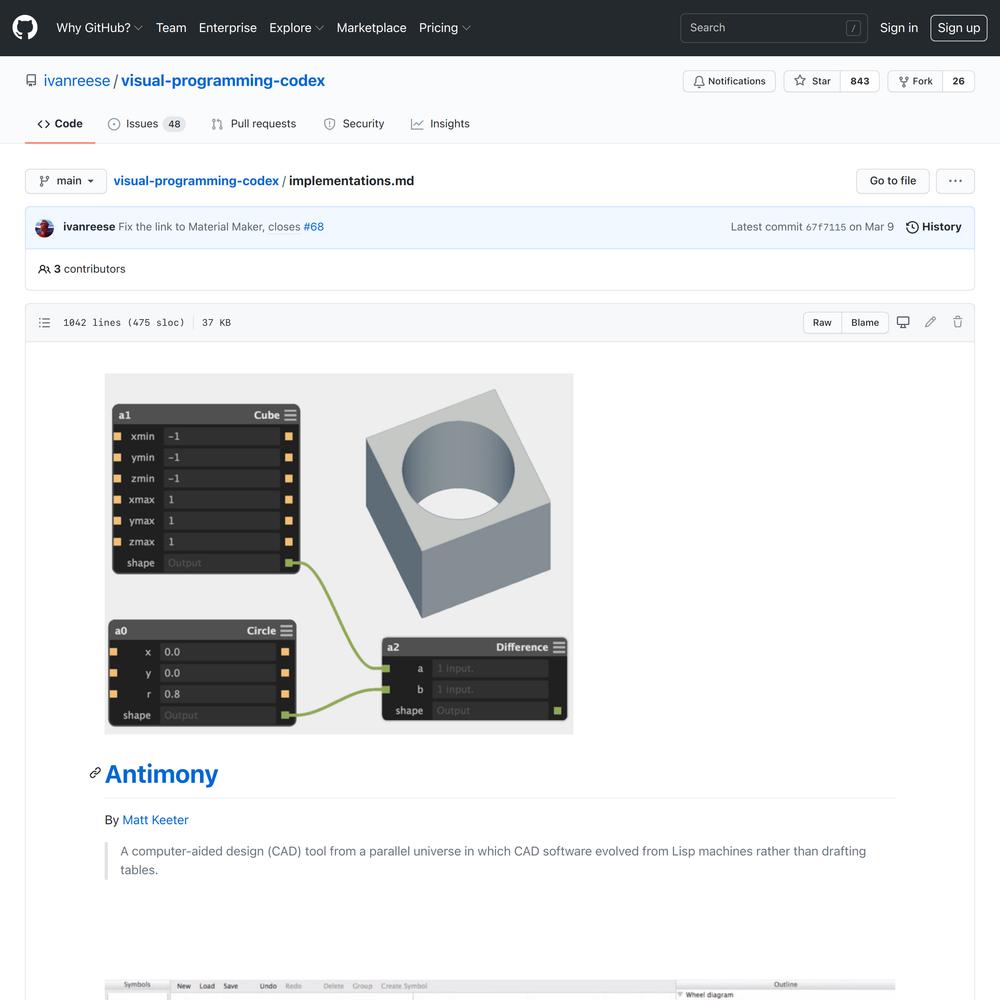Image resolution: width=1000 pixels, height=1000 pixels.
Task: Click ivanreese's avatar in the commit bar
Action: [45, 228]
